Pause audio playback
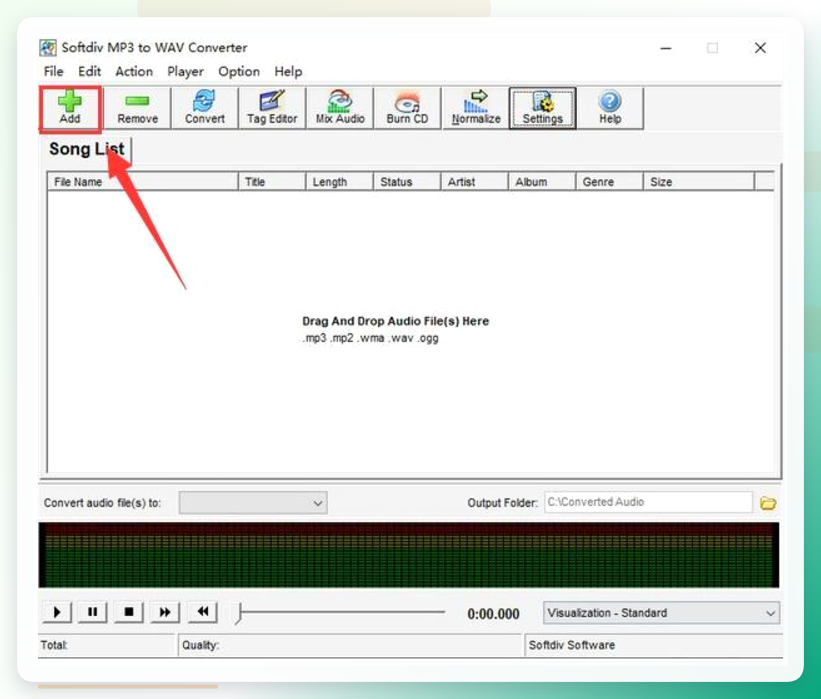Screen dimensions: 821x699 (x=93, y=612)
